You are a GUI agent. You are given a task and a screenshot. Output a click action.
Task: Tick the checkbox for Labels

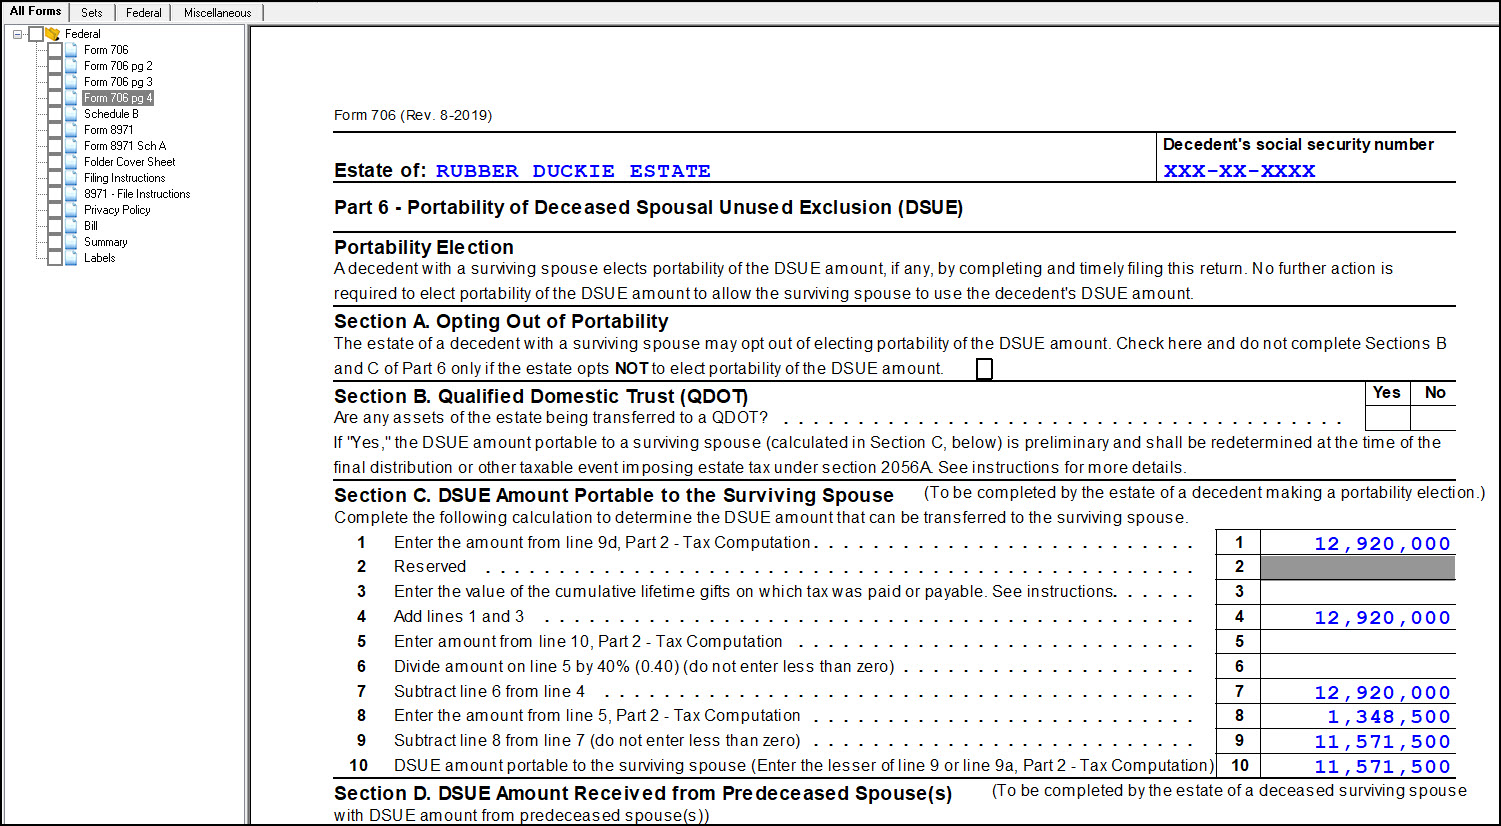(55, 258)
